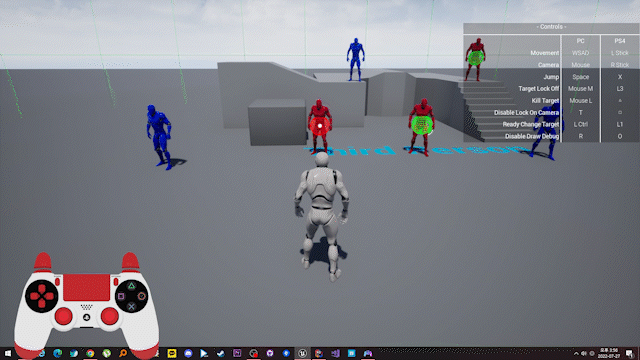Click the 'L1' PS4 binding
The image size is (640, 360).
click(620, 124)
